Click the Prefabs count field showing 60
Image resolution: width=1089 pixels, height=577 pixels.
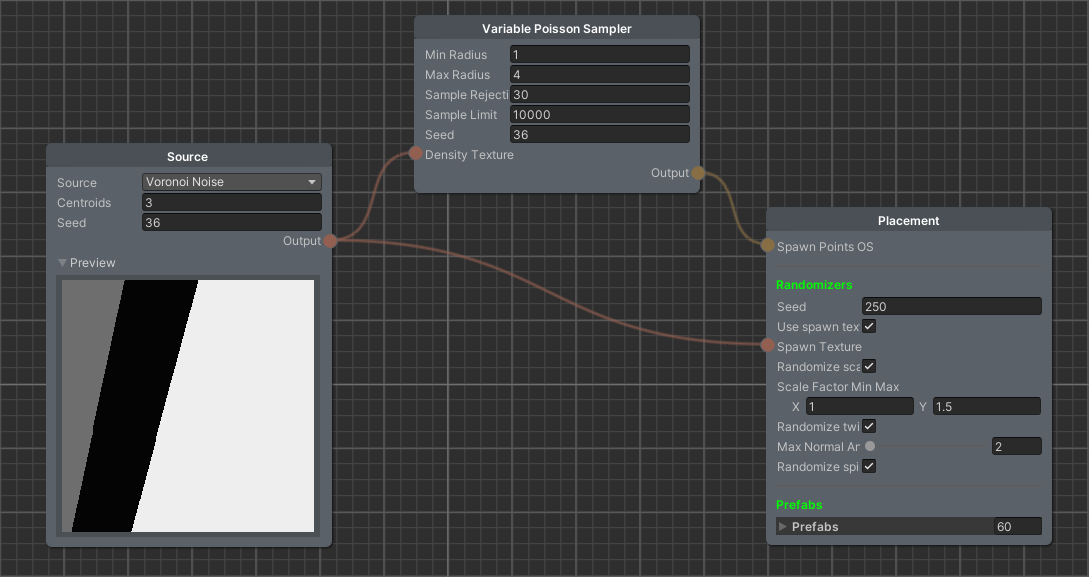click(x=1016, y=526)
